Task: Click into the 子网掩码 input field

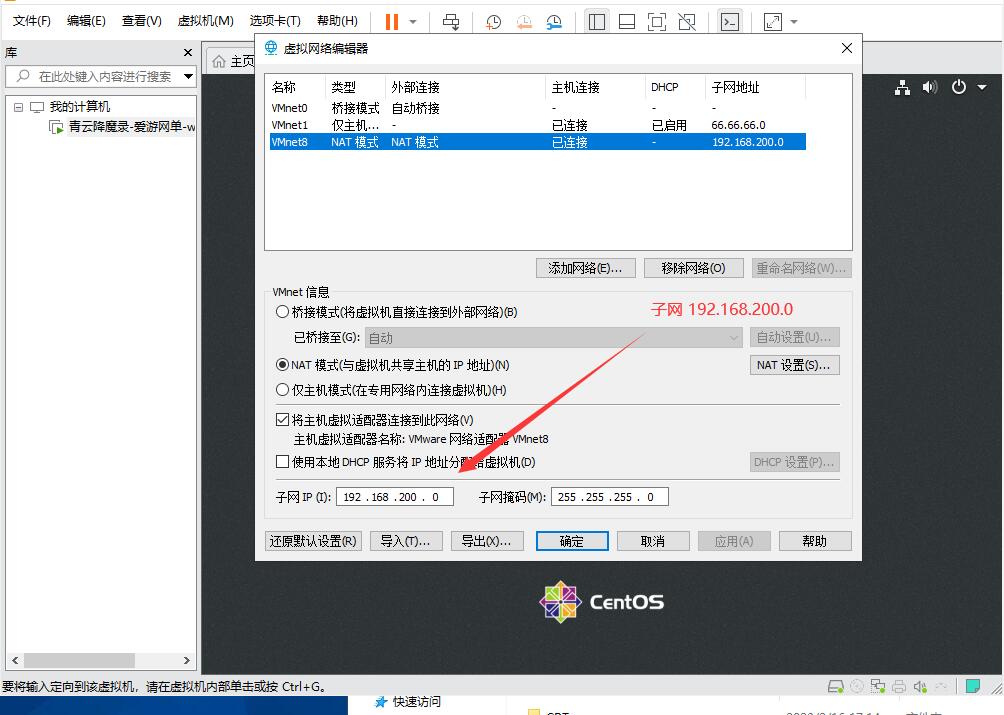Action: click(x=608, y=497)
